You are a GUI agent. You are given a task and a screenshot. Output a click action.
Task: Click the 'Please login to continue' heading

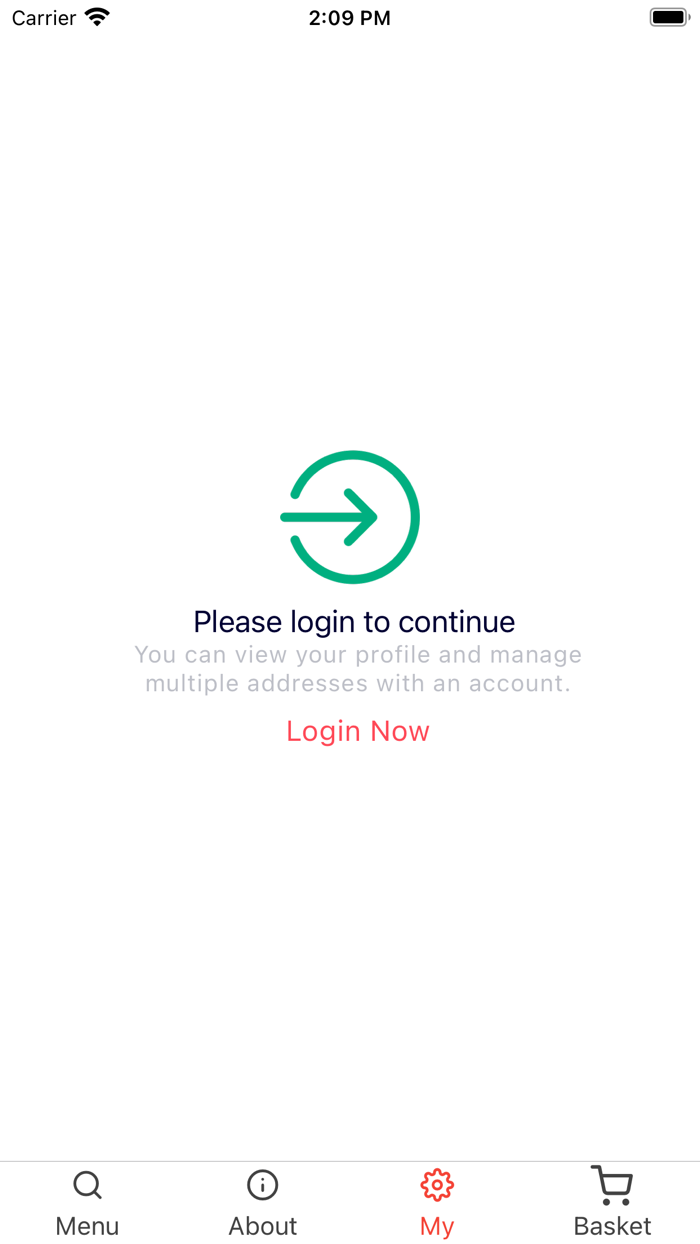click(354, 621)
